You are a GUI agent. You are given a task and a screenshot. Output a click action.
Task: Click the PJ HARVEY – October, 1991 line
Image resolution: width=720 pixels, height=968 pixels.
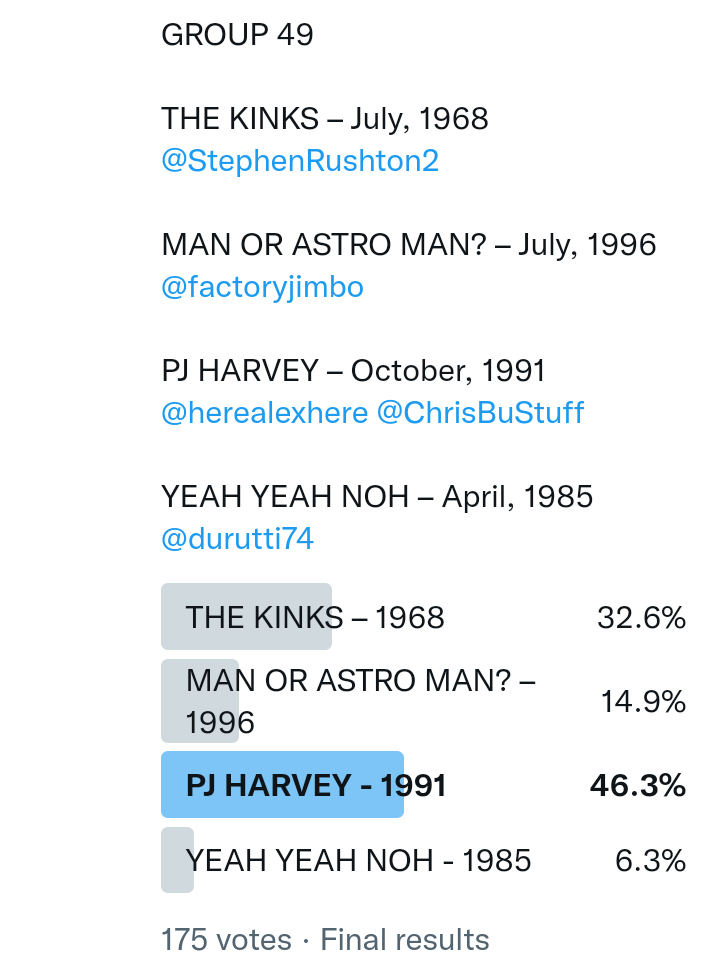tap(353, 371)
